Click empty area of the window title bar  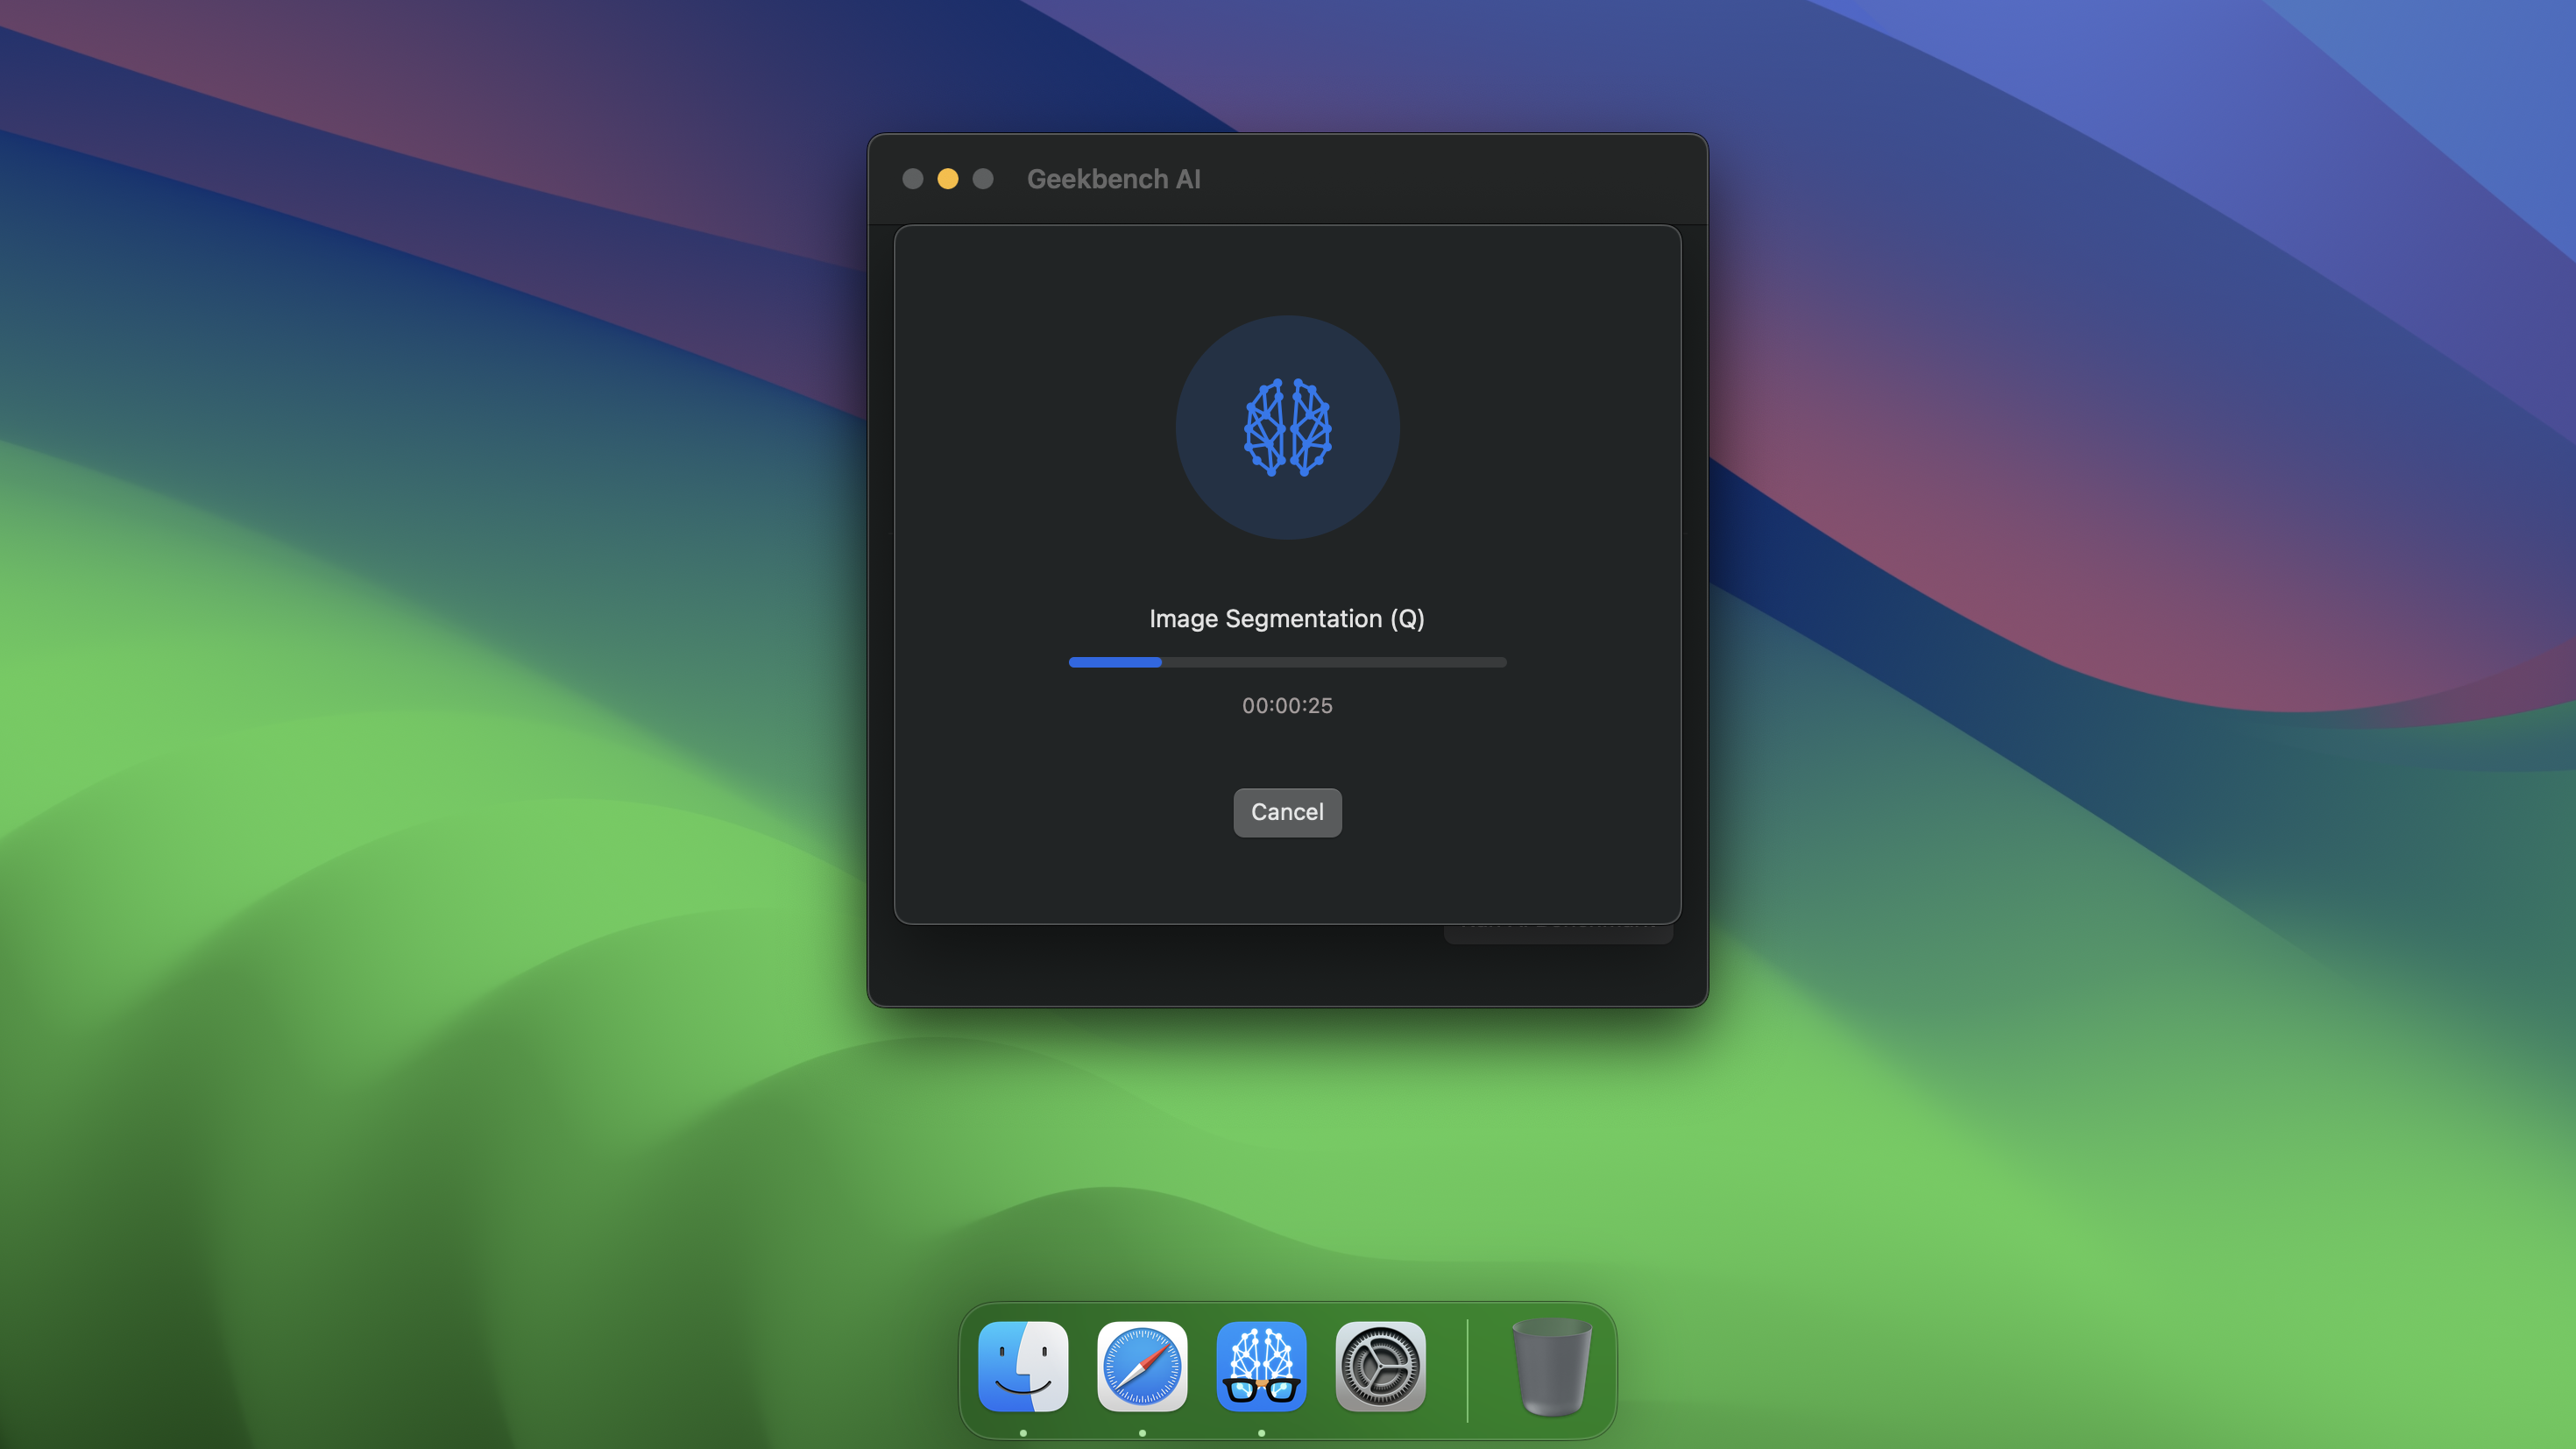(1450, 179)
